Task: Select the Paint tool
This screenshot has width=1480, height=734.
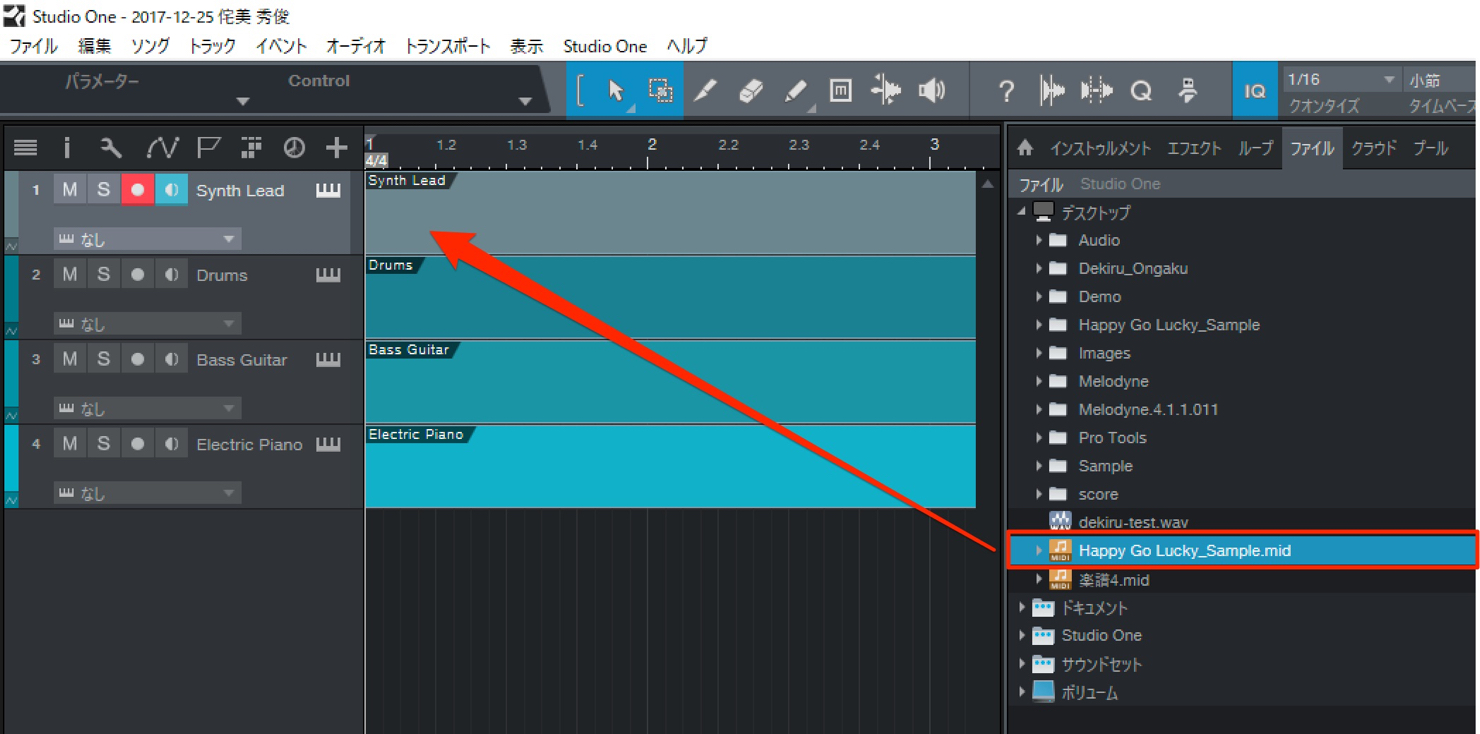Action: 796,91
